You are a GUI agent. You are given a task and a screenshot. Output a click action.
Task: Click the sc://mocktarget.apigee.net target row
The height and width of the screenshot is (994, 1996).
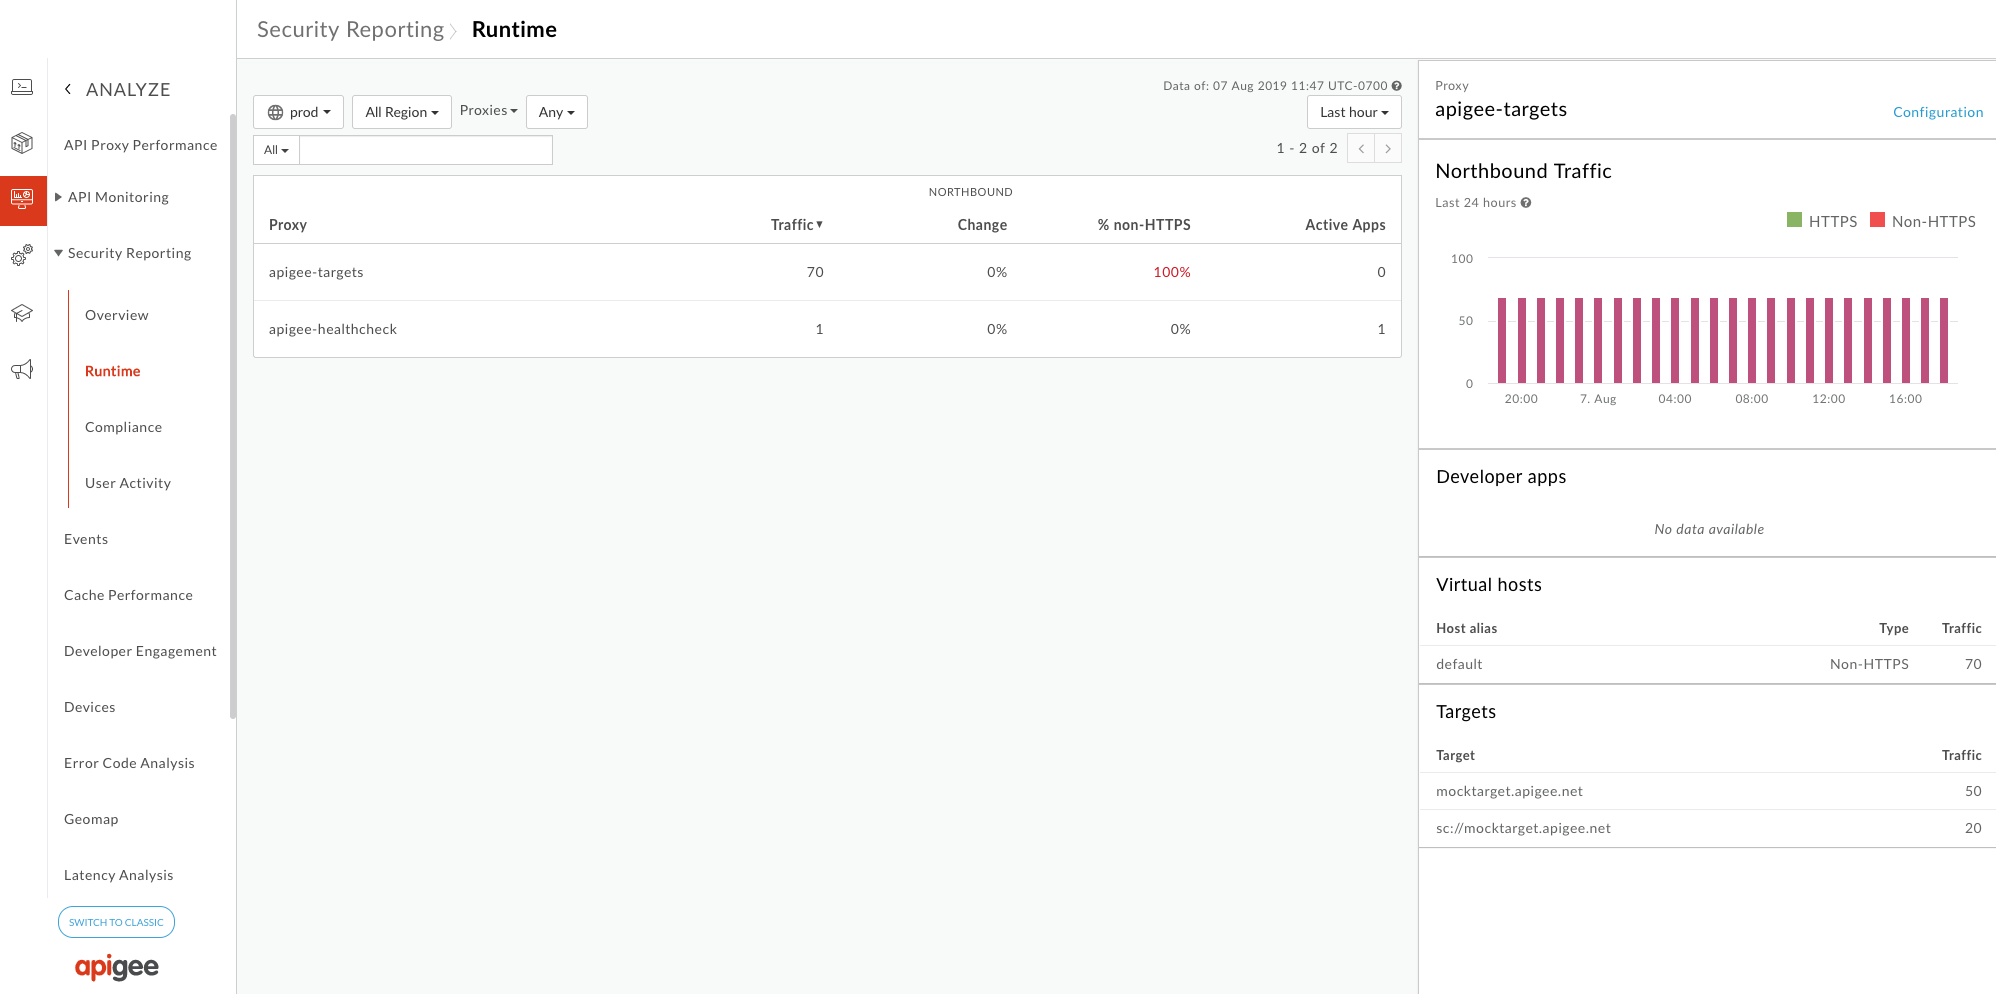pyautogui.click(x=1708, y=828)
